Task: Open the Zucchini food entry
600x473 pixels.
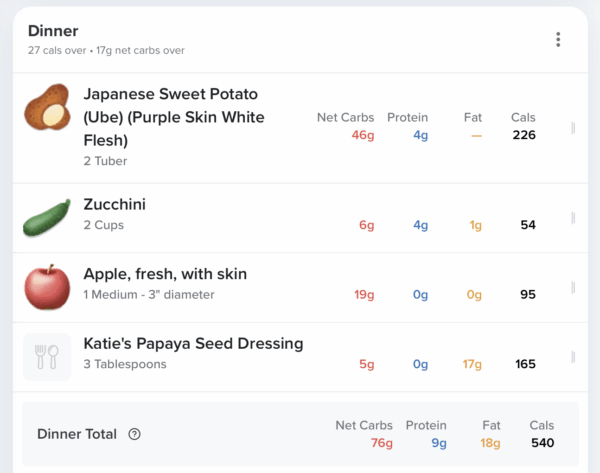Action: [x=114, y=204]
